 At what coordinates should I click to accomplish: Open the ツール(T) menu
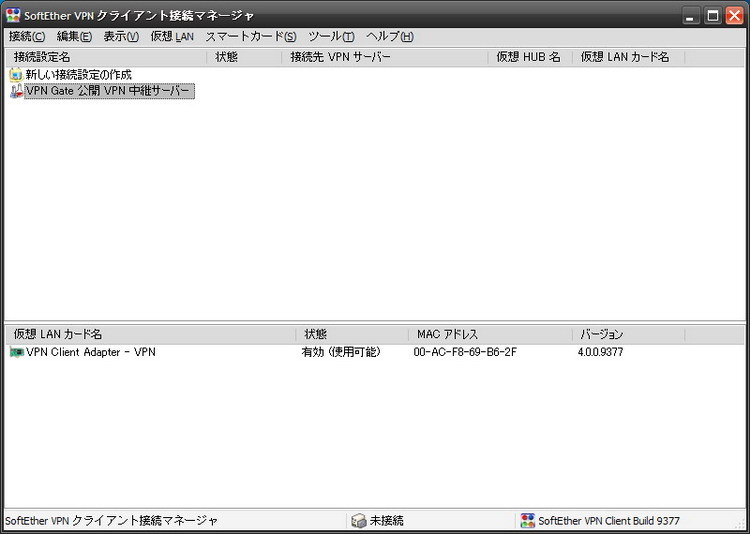(331, 36)
